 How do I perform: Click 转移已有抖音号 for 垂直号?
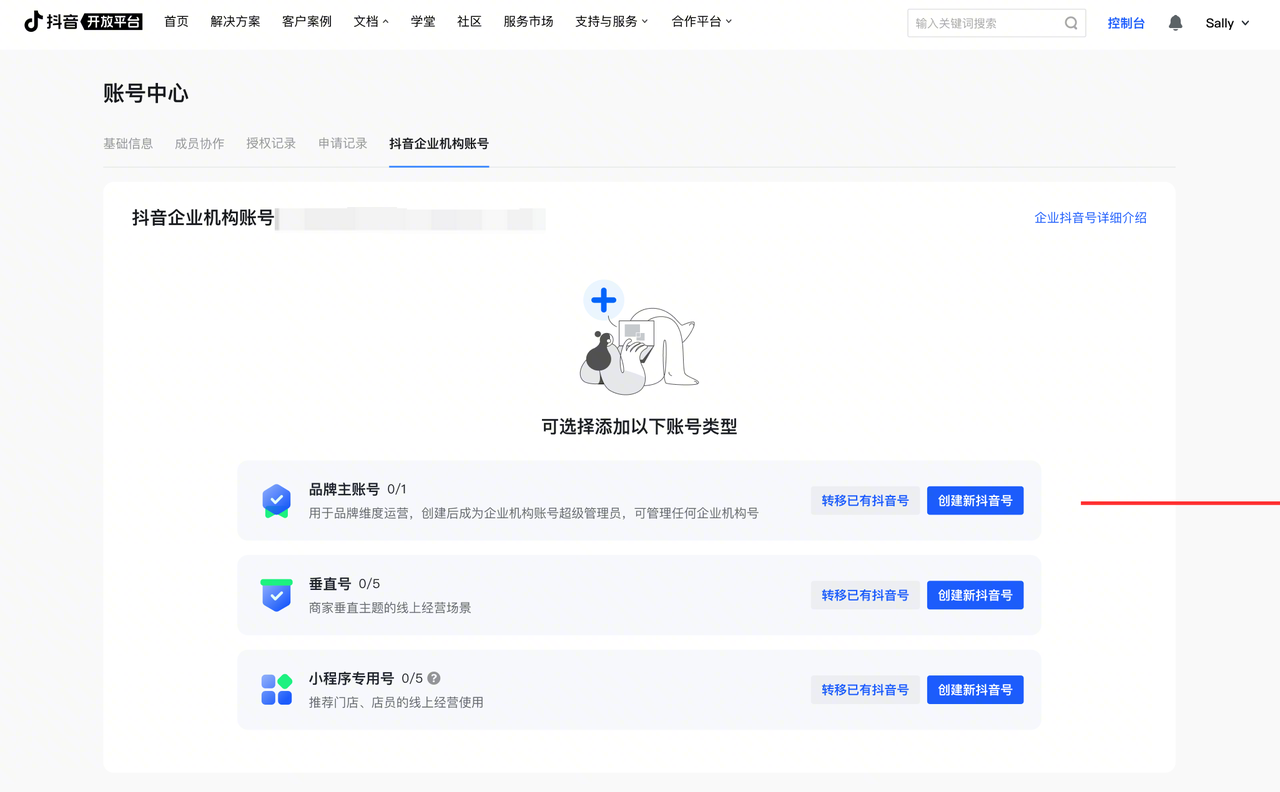[865, 595]
